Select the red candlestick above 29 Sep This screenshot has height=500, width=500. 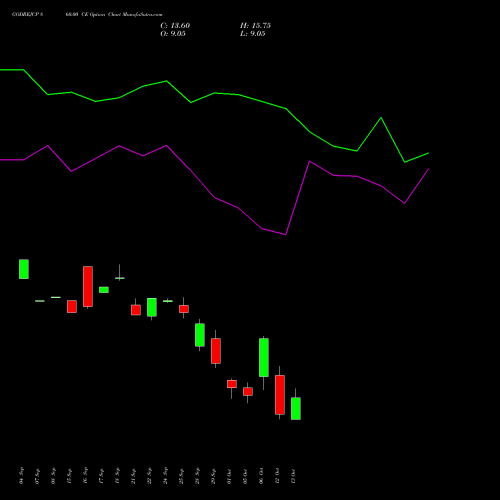216,351
